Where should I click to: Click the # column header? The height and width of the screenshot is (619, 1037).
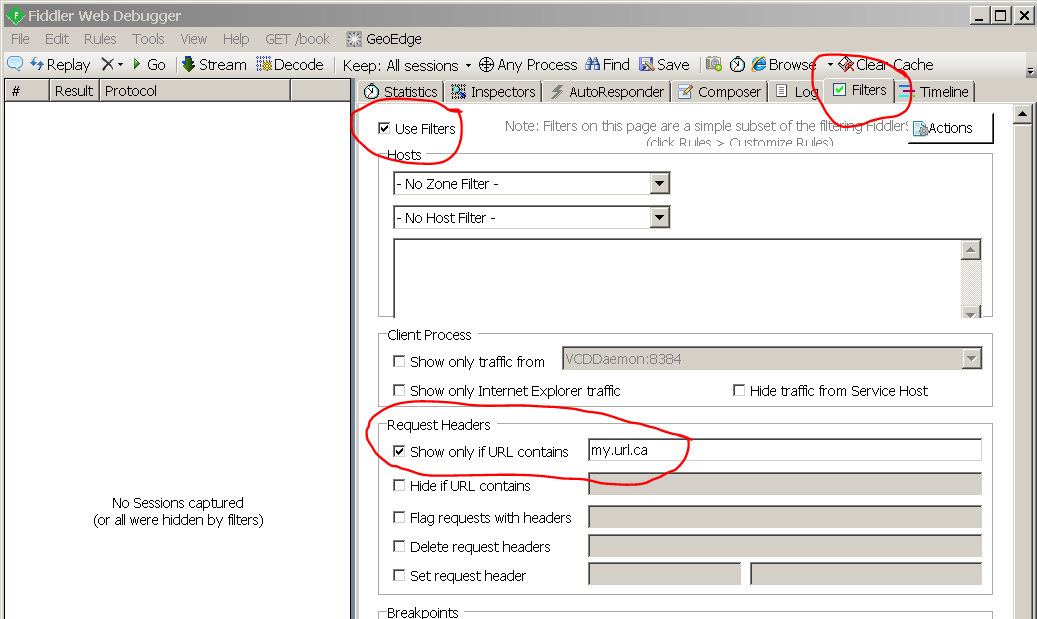(26, 91)
